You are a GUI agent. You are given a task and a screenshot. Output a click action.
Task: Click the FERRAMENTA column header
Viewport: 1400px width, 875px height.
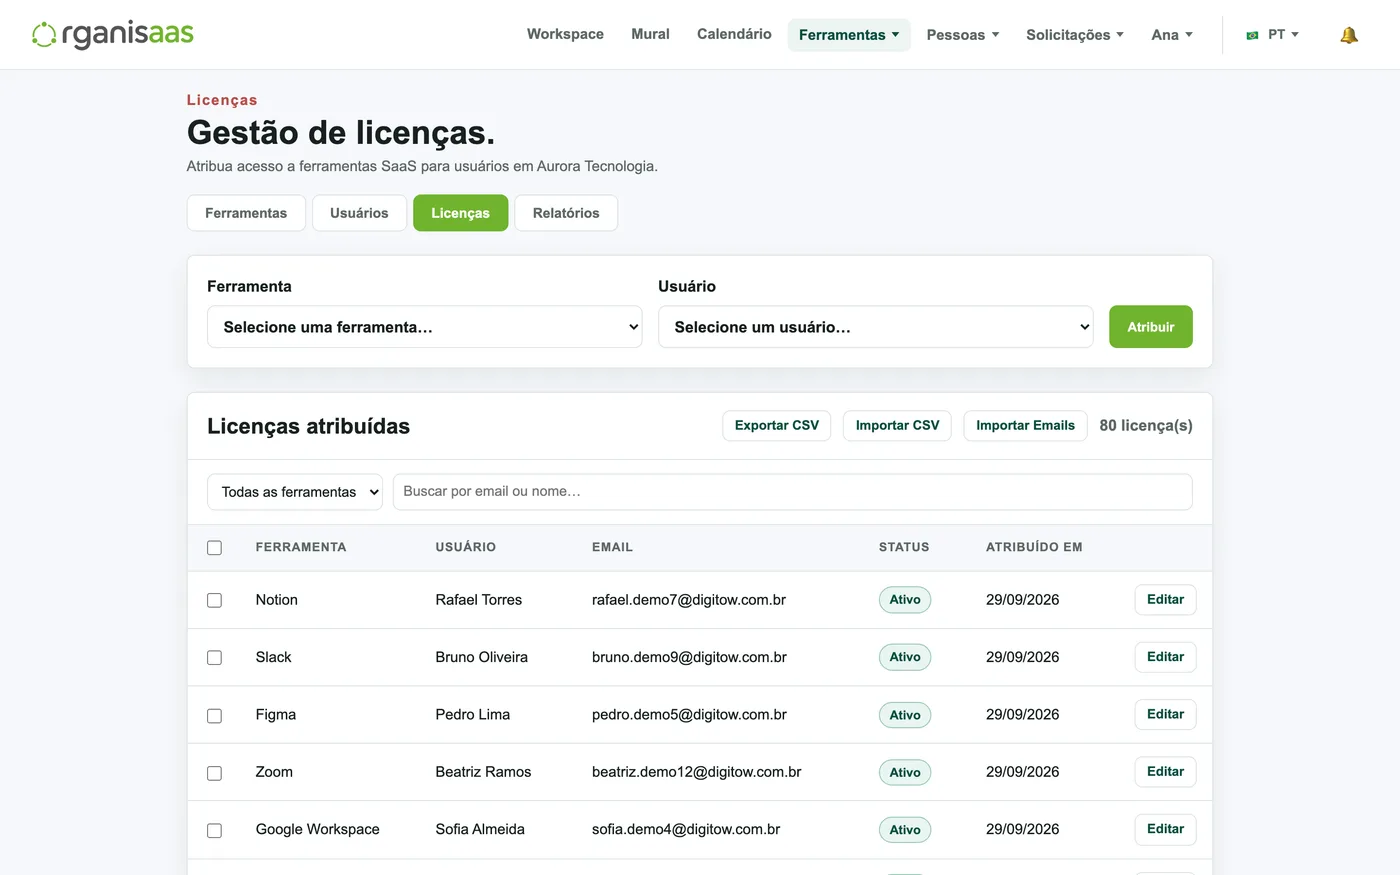coord(301,547)
